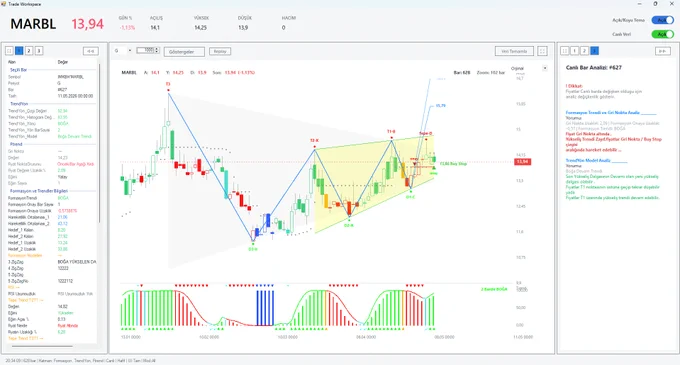Click the Pbend section header
The height and width of the screenshot is (365, 680).
(16, 144)
